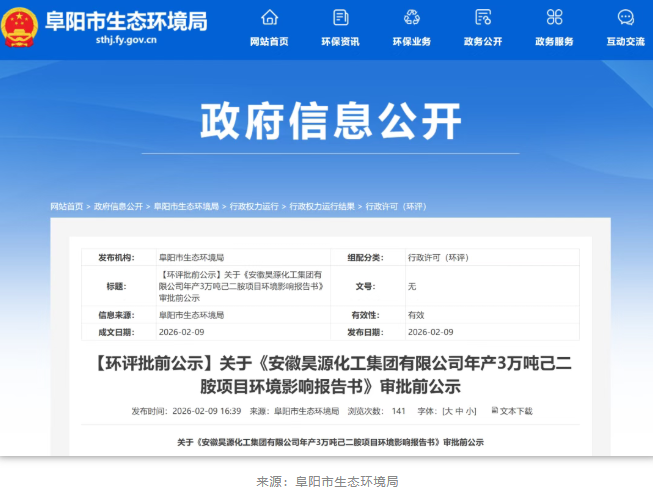Go to 阜阳市生态环境局 breadcrumb link

[186, 207]
